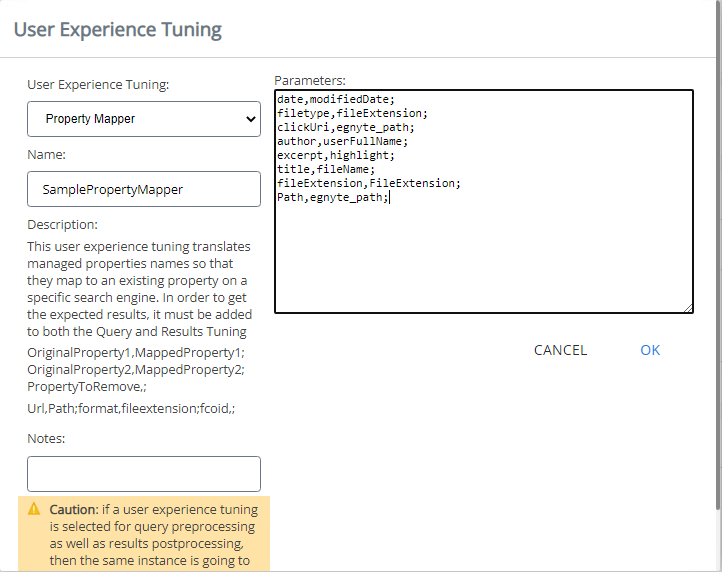The height and width of the screenshot is (572, 722).
Task: Click the Parameters label above the textarea
Action: pos(310,80)
